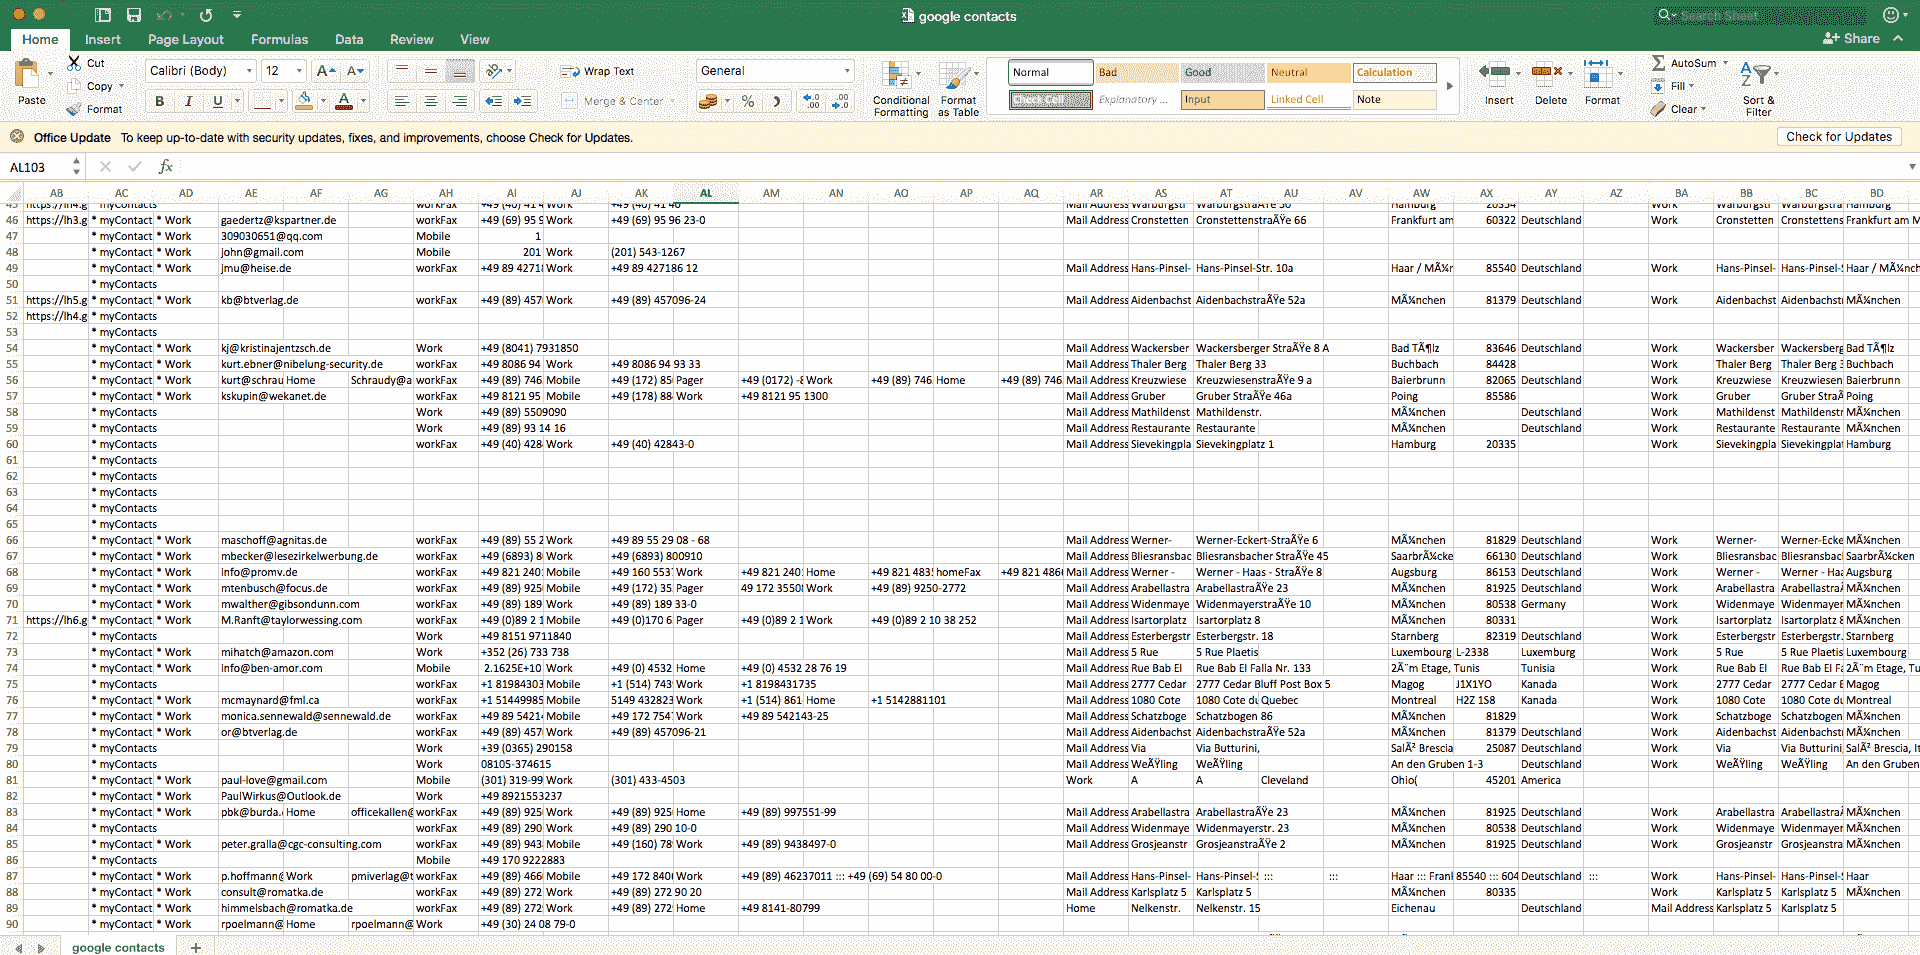Expand the Copy dropdown arrow

click(x=121, y=86)
